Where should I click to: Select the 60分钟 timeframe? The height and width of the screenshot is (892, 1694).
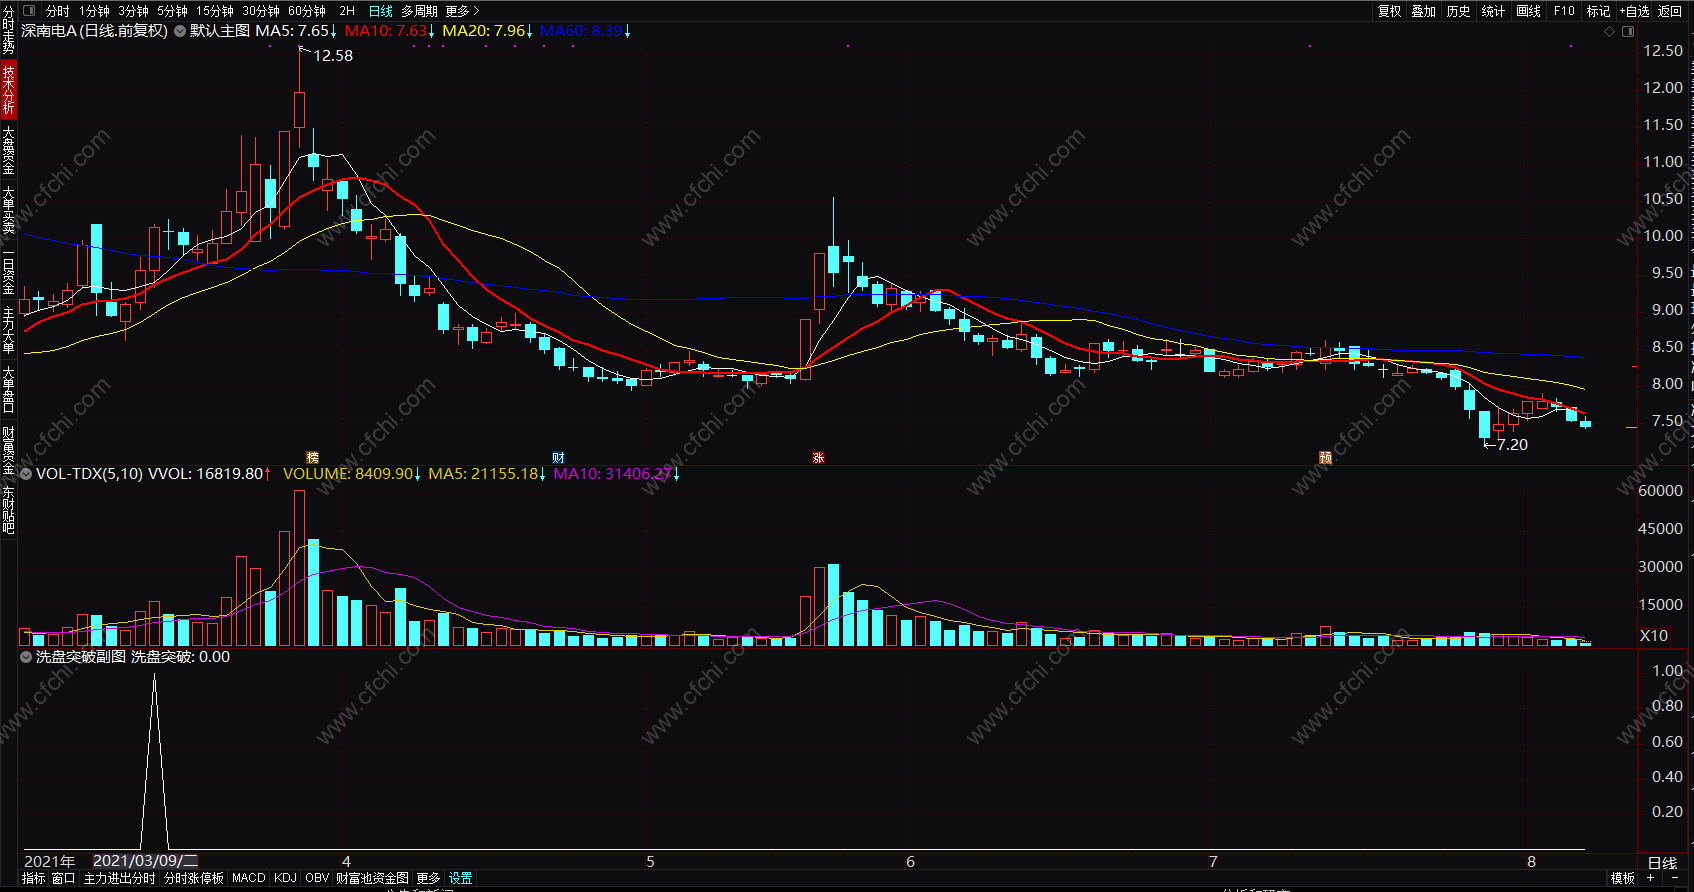[x=307, y=11]
